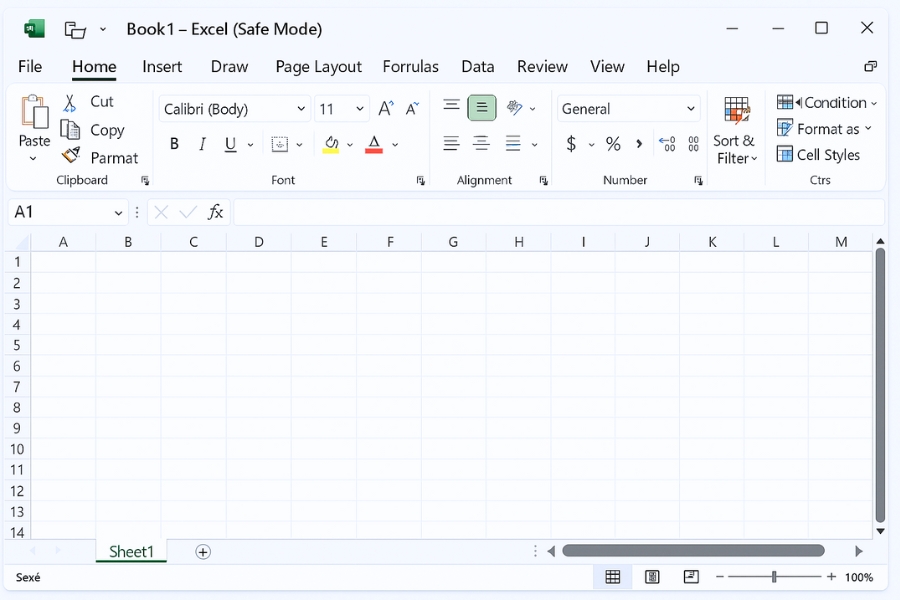Apply Percent Style from the Number group

pyautogui.click(x=613, y=144)
